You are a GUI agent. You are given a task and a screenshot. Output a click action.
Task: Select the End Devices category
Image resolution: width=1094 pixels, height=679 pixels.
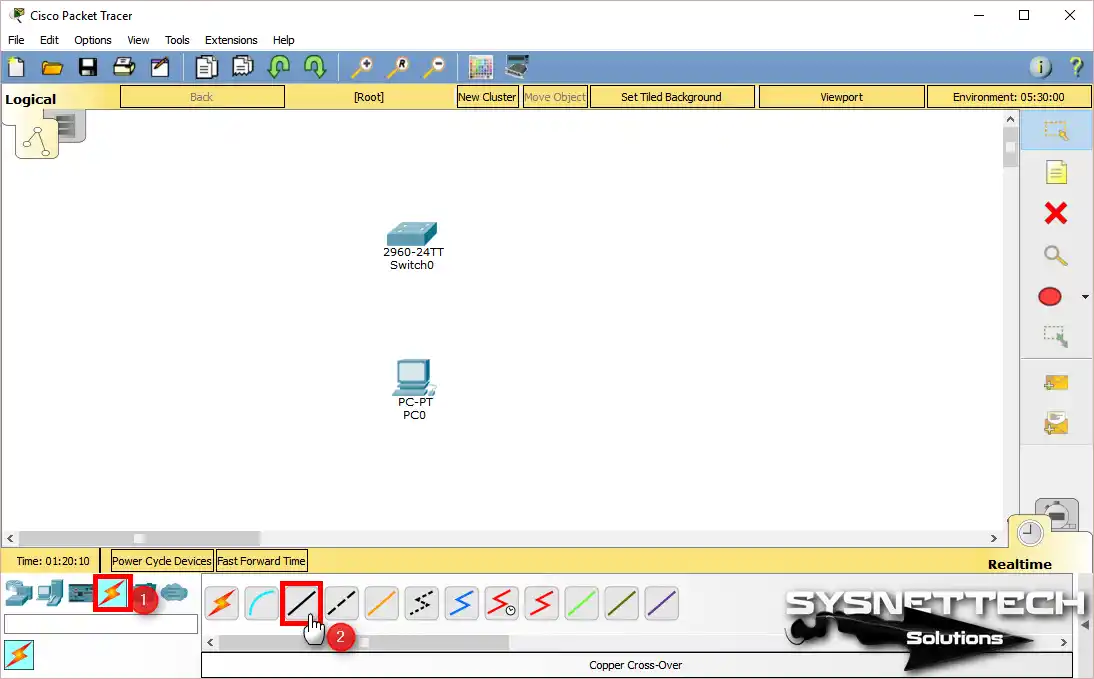coord(50,593)
